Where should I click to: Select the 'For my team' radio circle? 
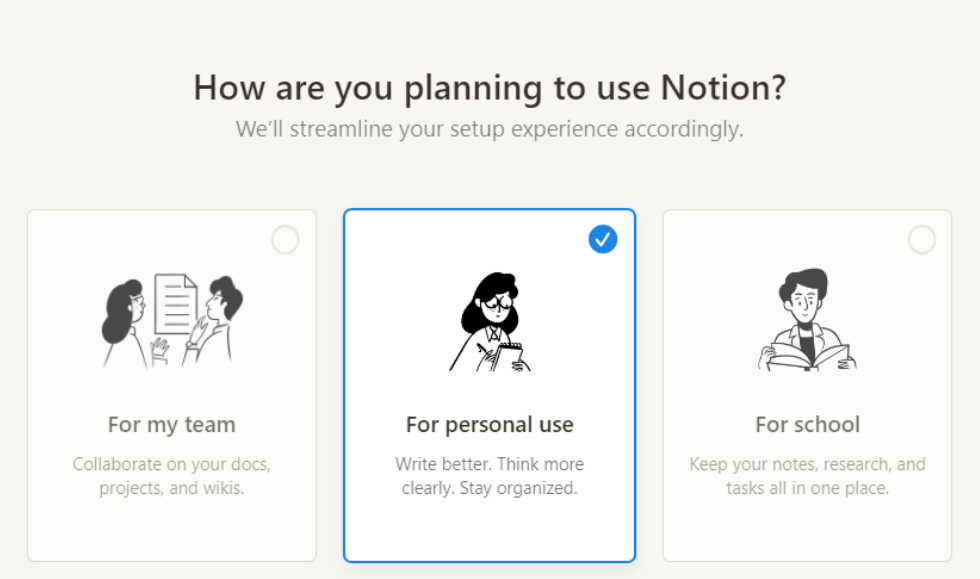(285, 239)
